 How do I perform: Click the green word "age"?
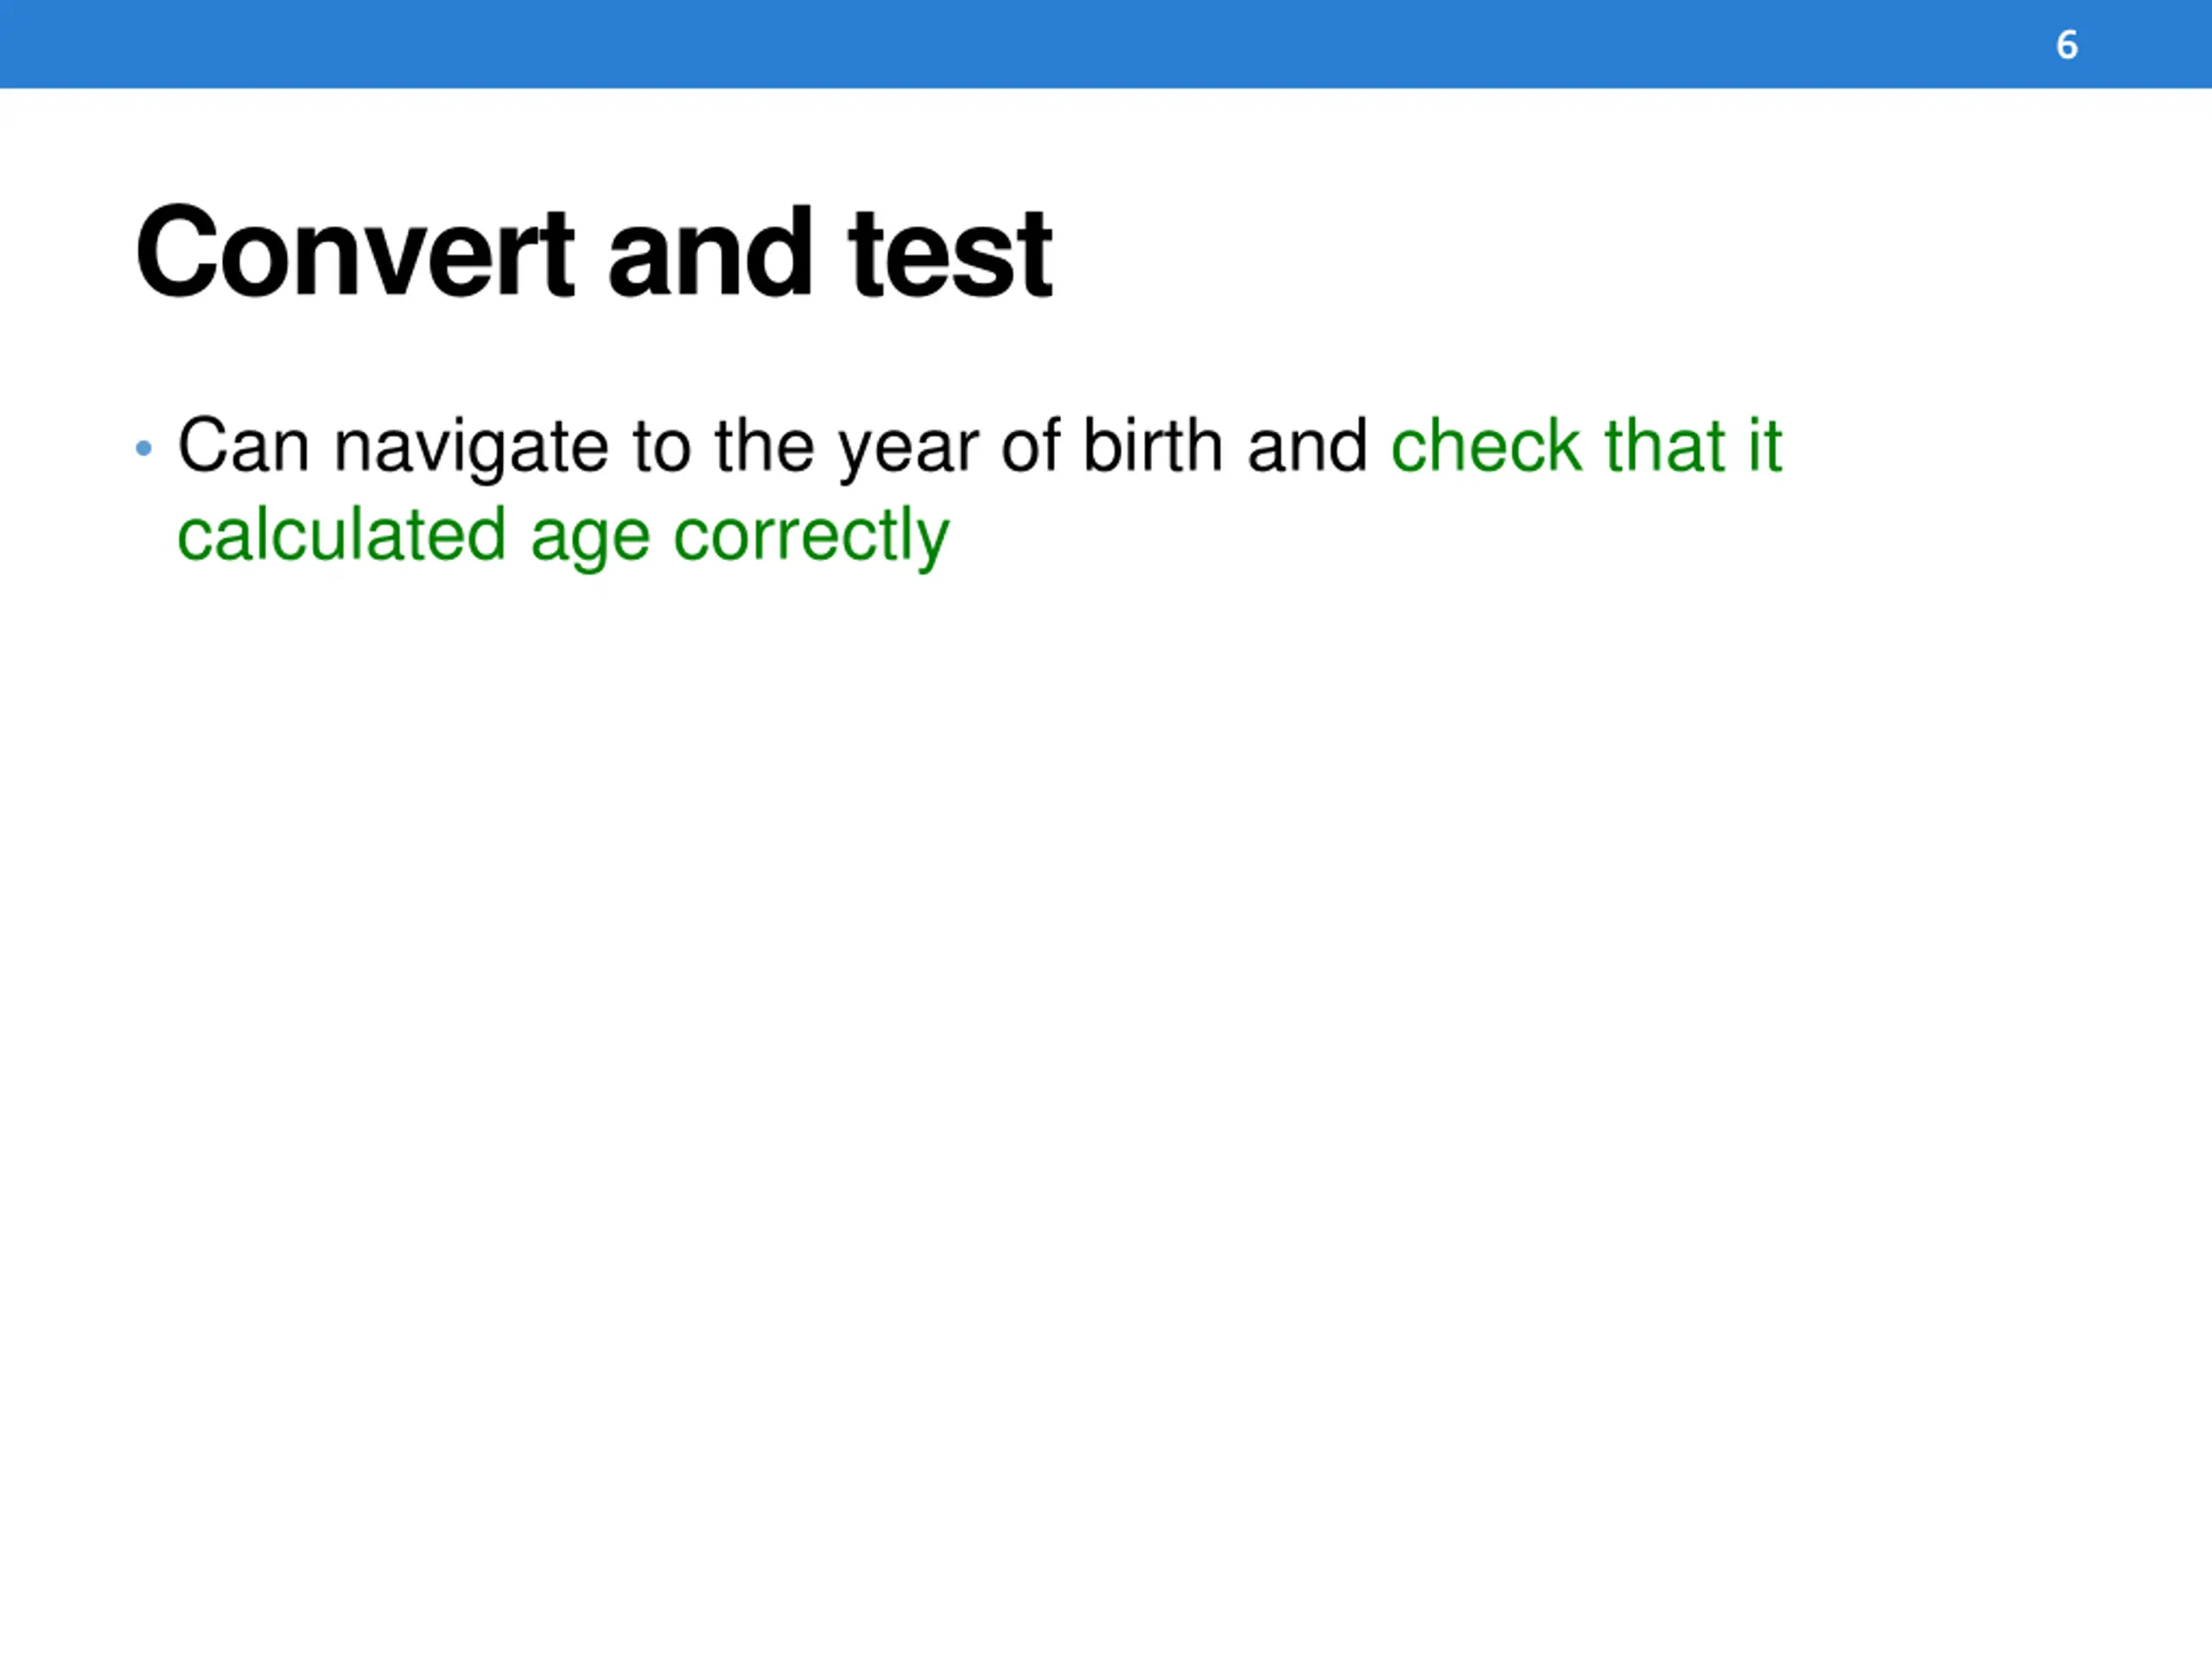[590, 540]
